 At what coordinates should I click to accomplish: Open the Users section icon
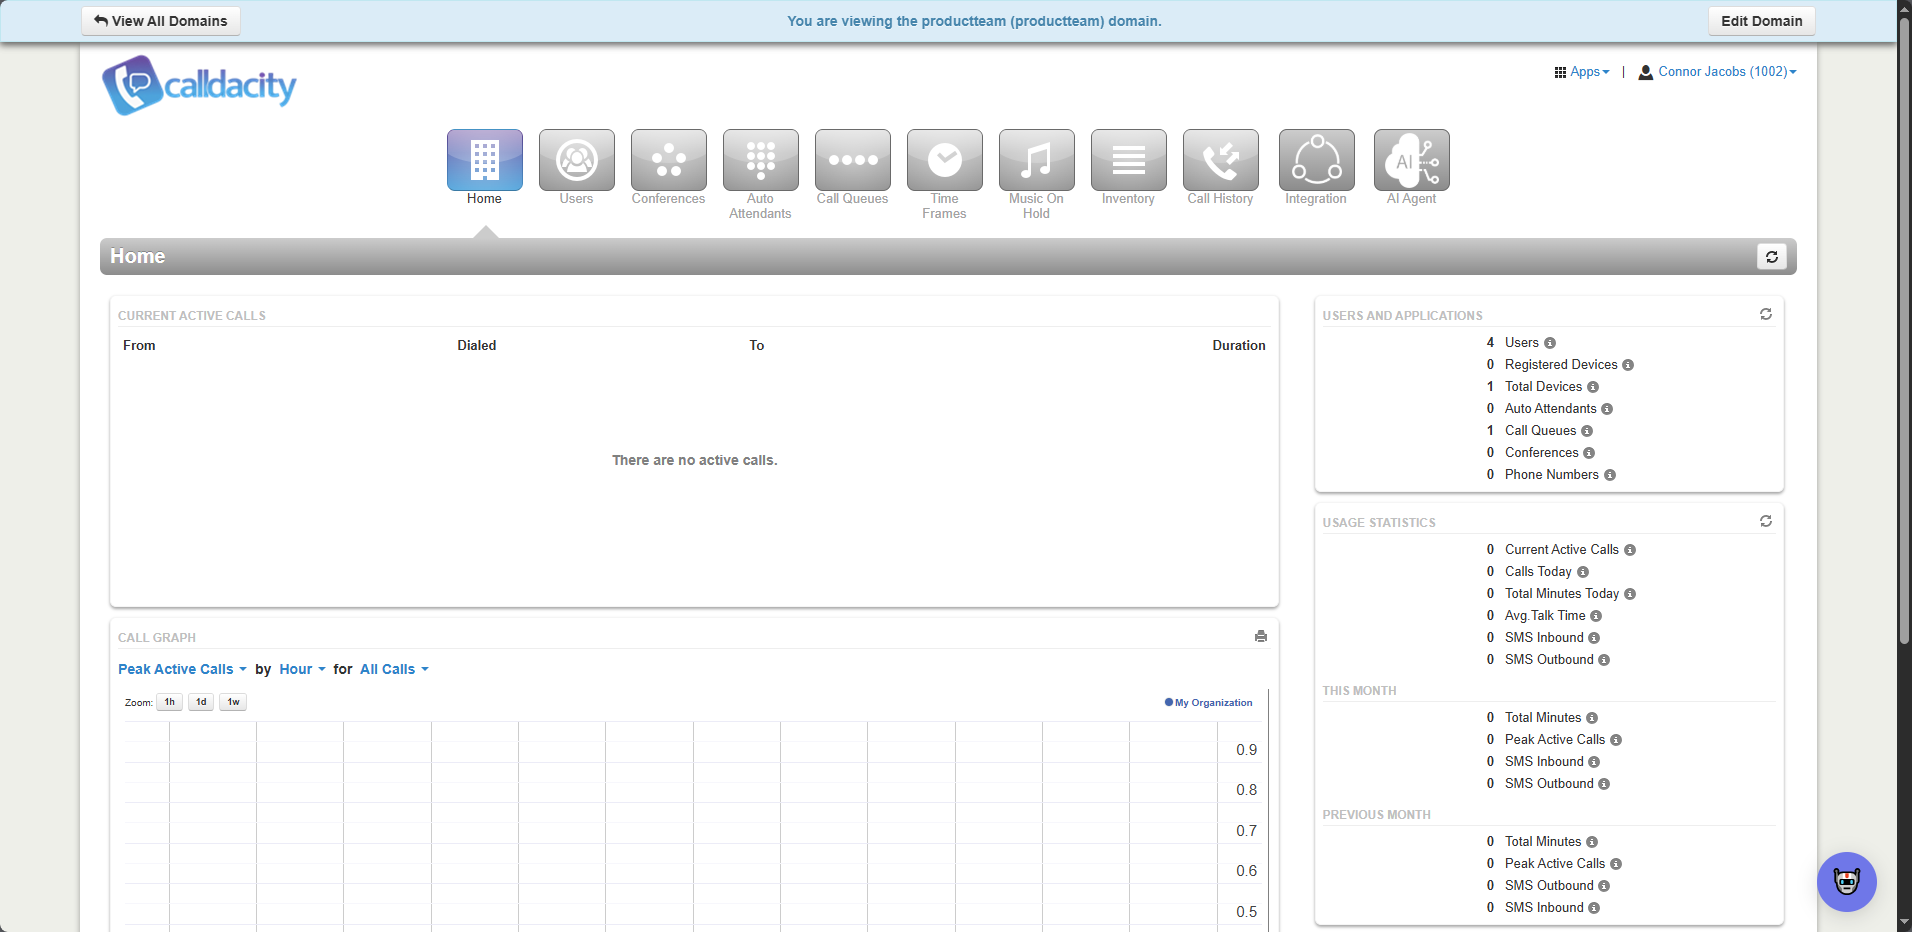576,160
